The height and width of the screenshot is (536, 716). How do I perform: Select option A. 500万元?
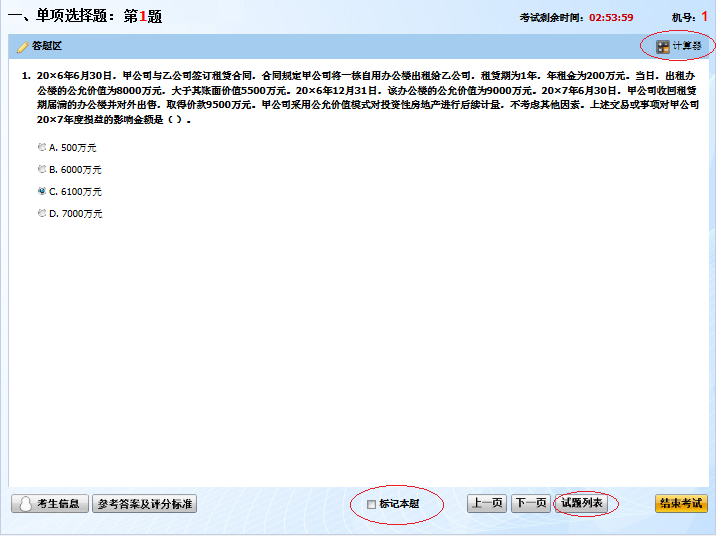(x=42, y=147)
